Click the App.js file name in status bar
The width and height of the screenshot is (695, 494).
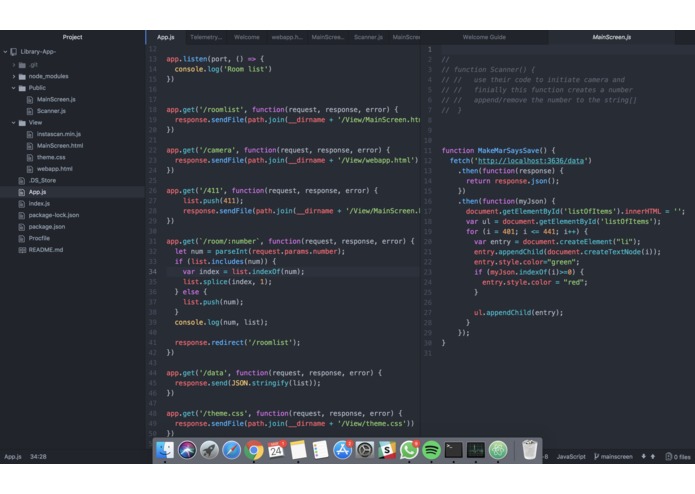pos(13,456)
